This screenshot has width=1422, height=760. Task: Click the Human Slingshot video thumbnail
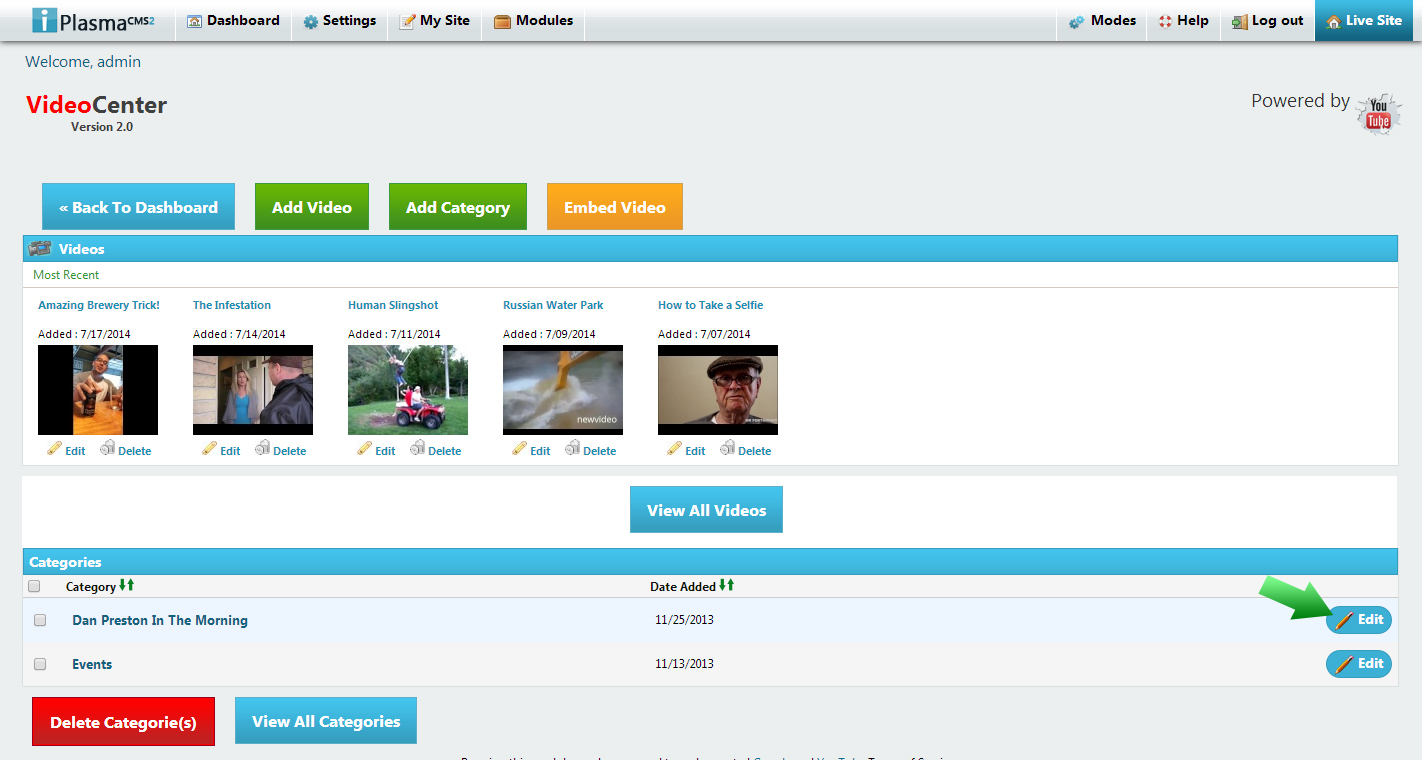(x=408, y=390)
